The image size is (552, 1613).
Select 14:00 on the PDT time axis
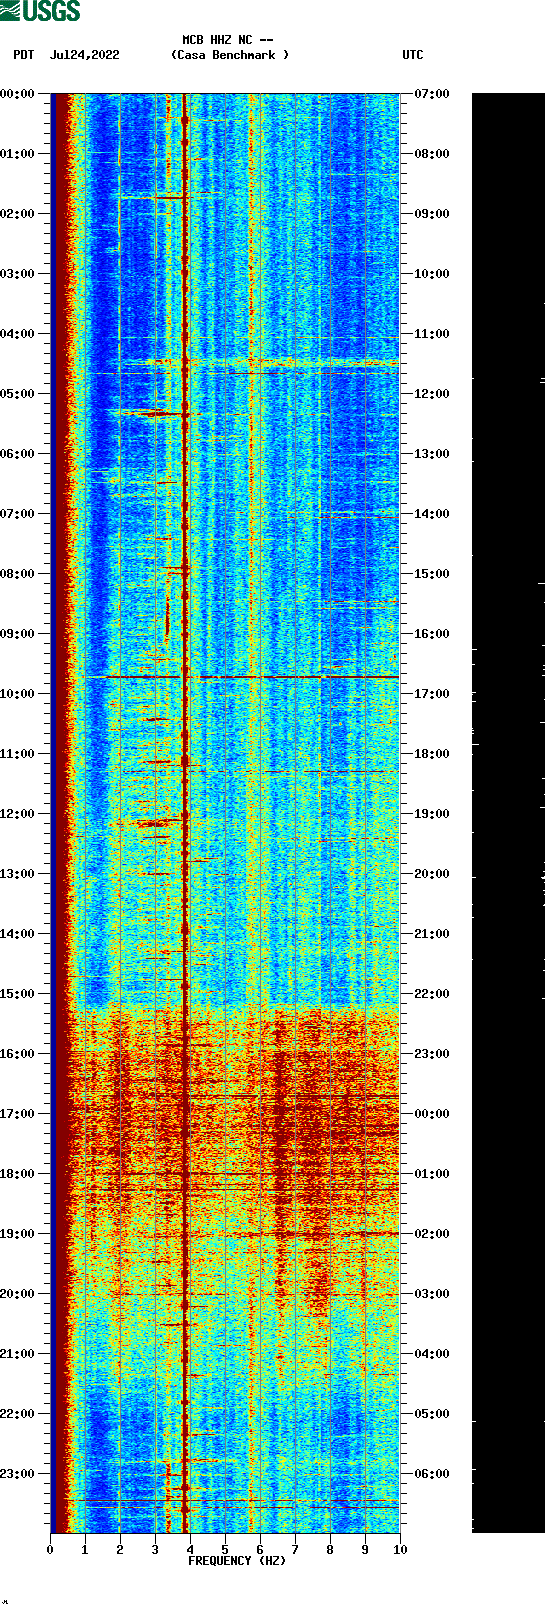[x=18, y=934]
